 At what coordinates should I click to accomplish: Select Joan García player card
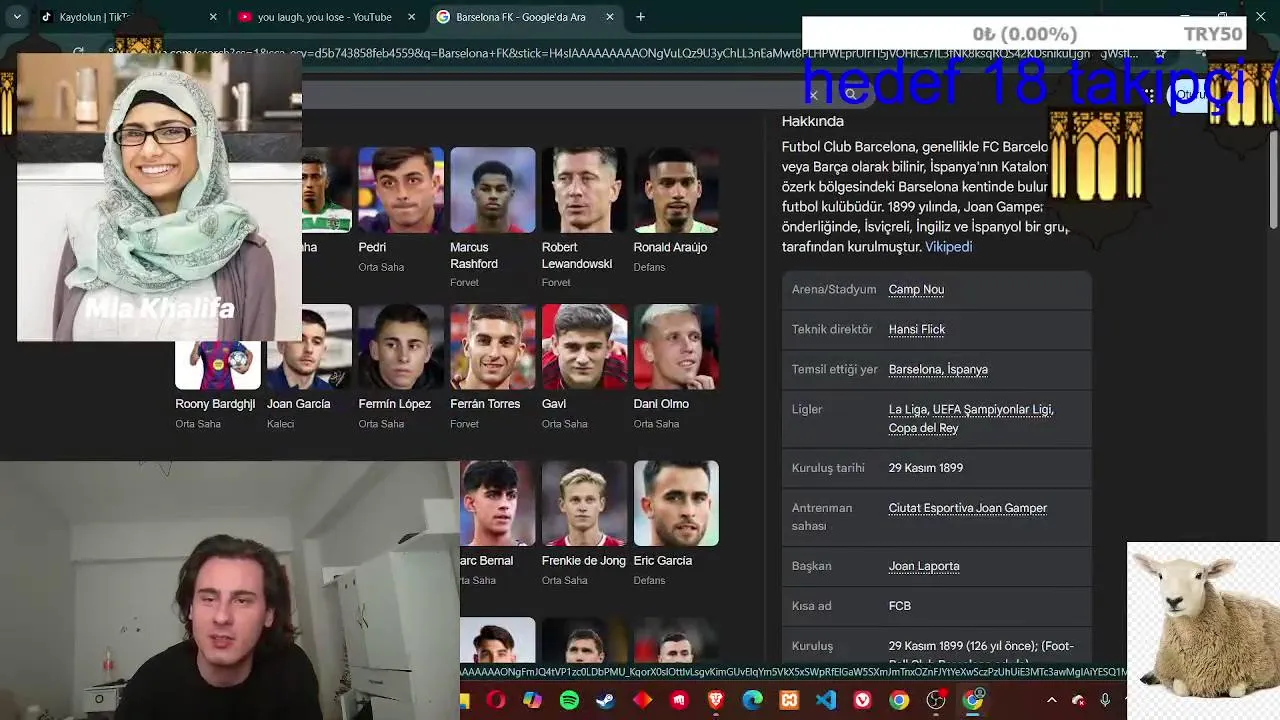(x=309, y=367)
